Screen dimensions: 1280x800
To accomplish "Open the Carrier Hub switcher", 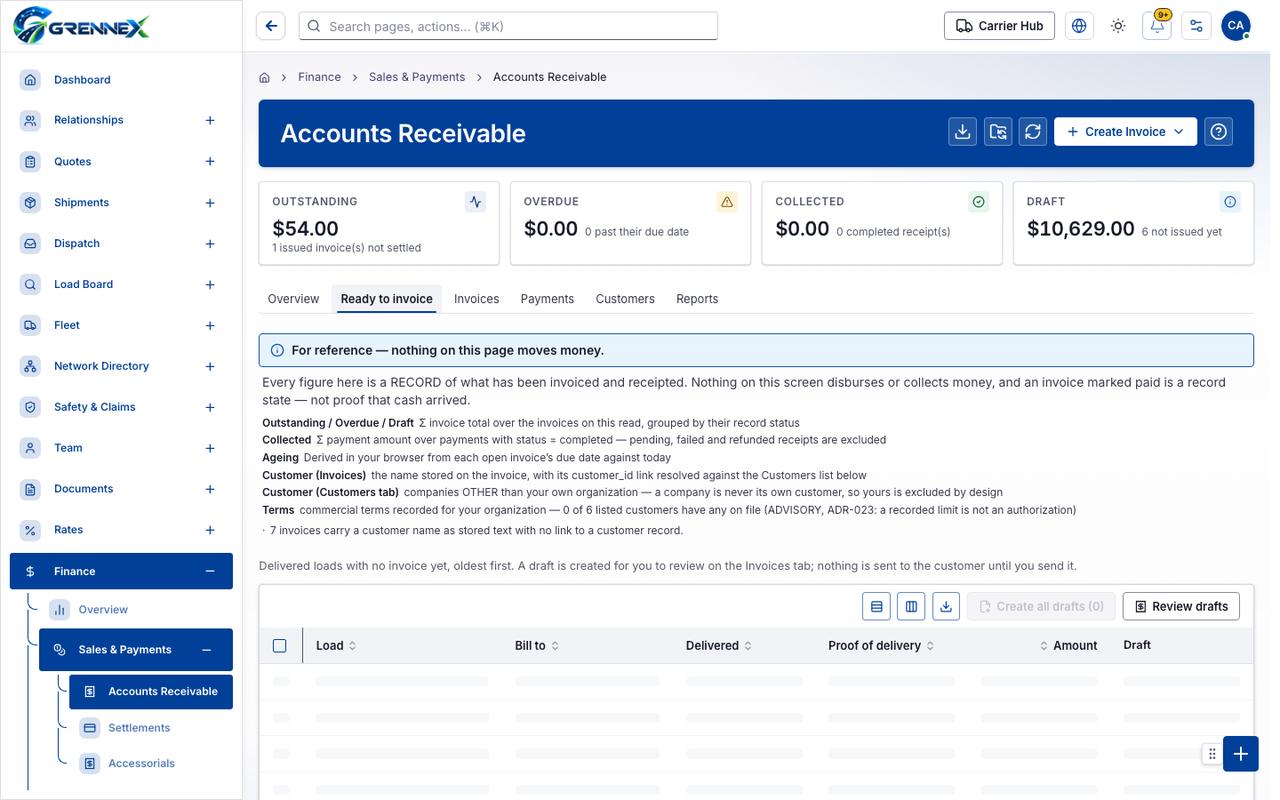I will coord(1000,26).
